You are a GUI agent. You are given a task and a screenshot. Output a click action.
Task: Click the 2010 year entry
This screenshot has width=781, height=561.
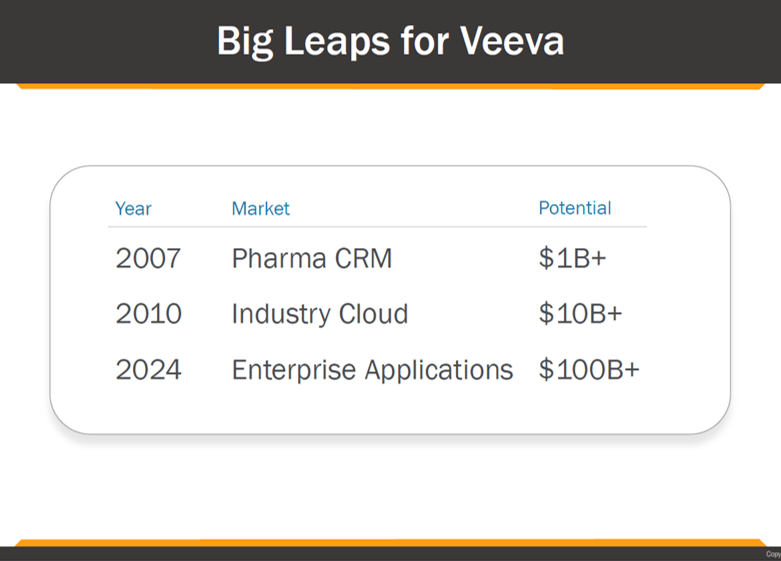click(148, 313)
